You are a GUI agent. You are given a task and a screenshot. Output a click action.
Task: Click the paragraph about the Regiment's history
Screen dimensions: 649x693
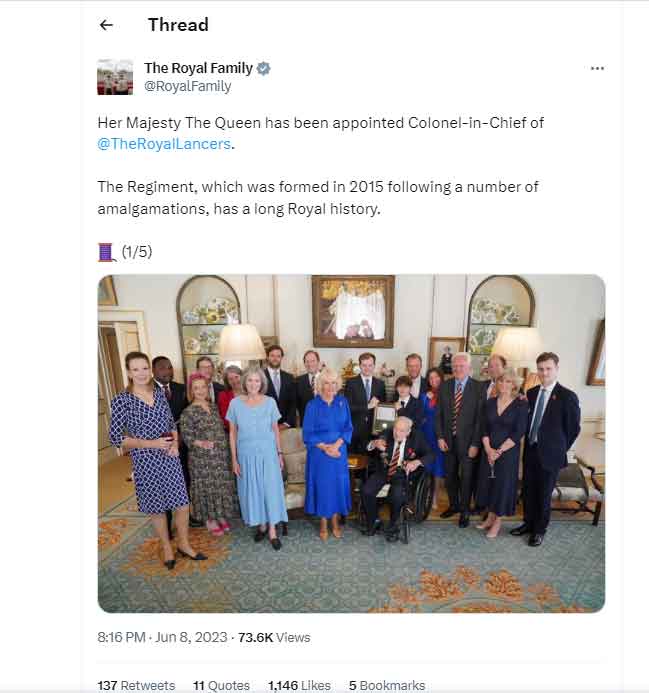(318, 197)
